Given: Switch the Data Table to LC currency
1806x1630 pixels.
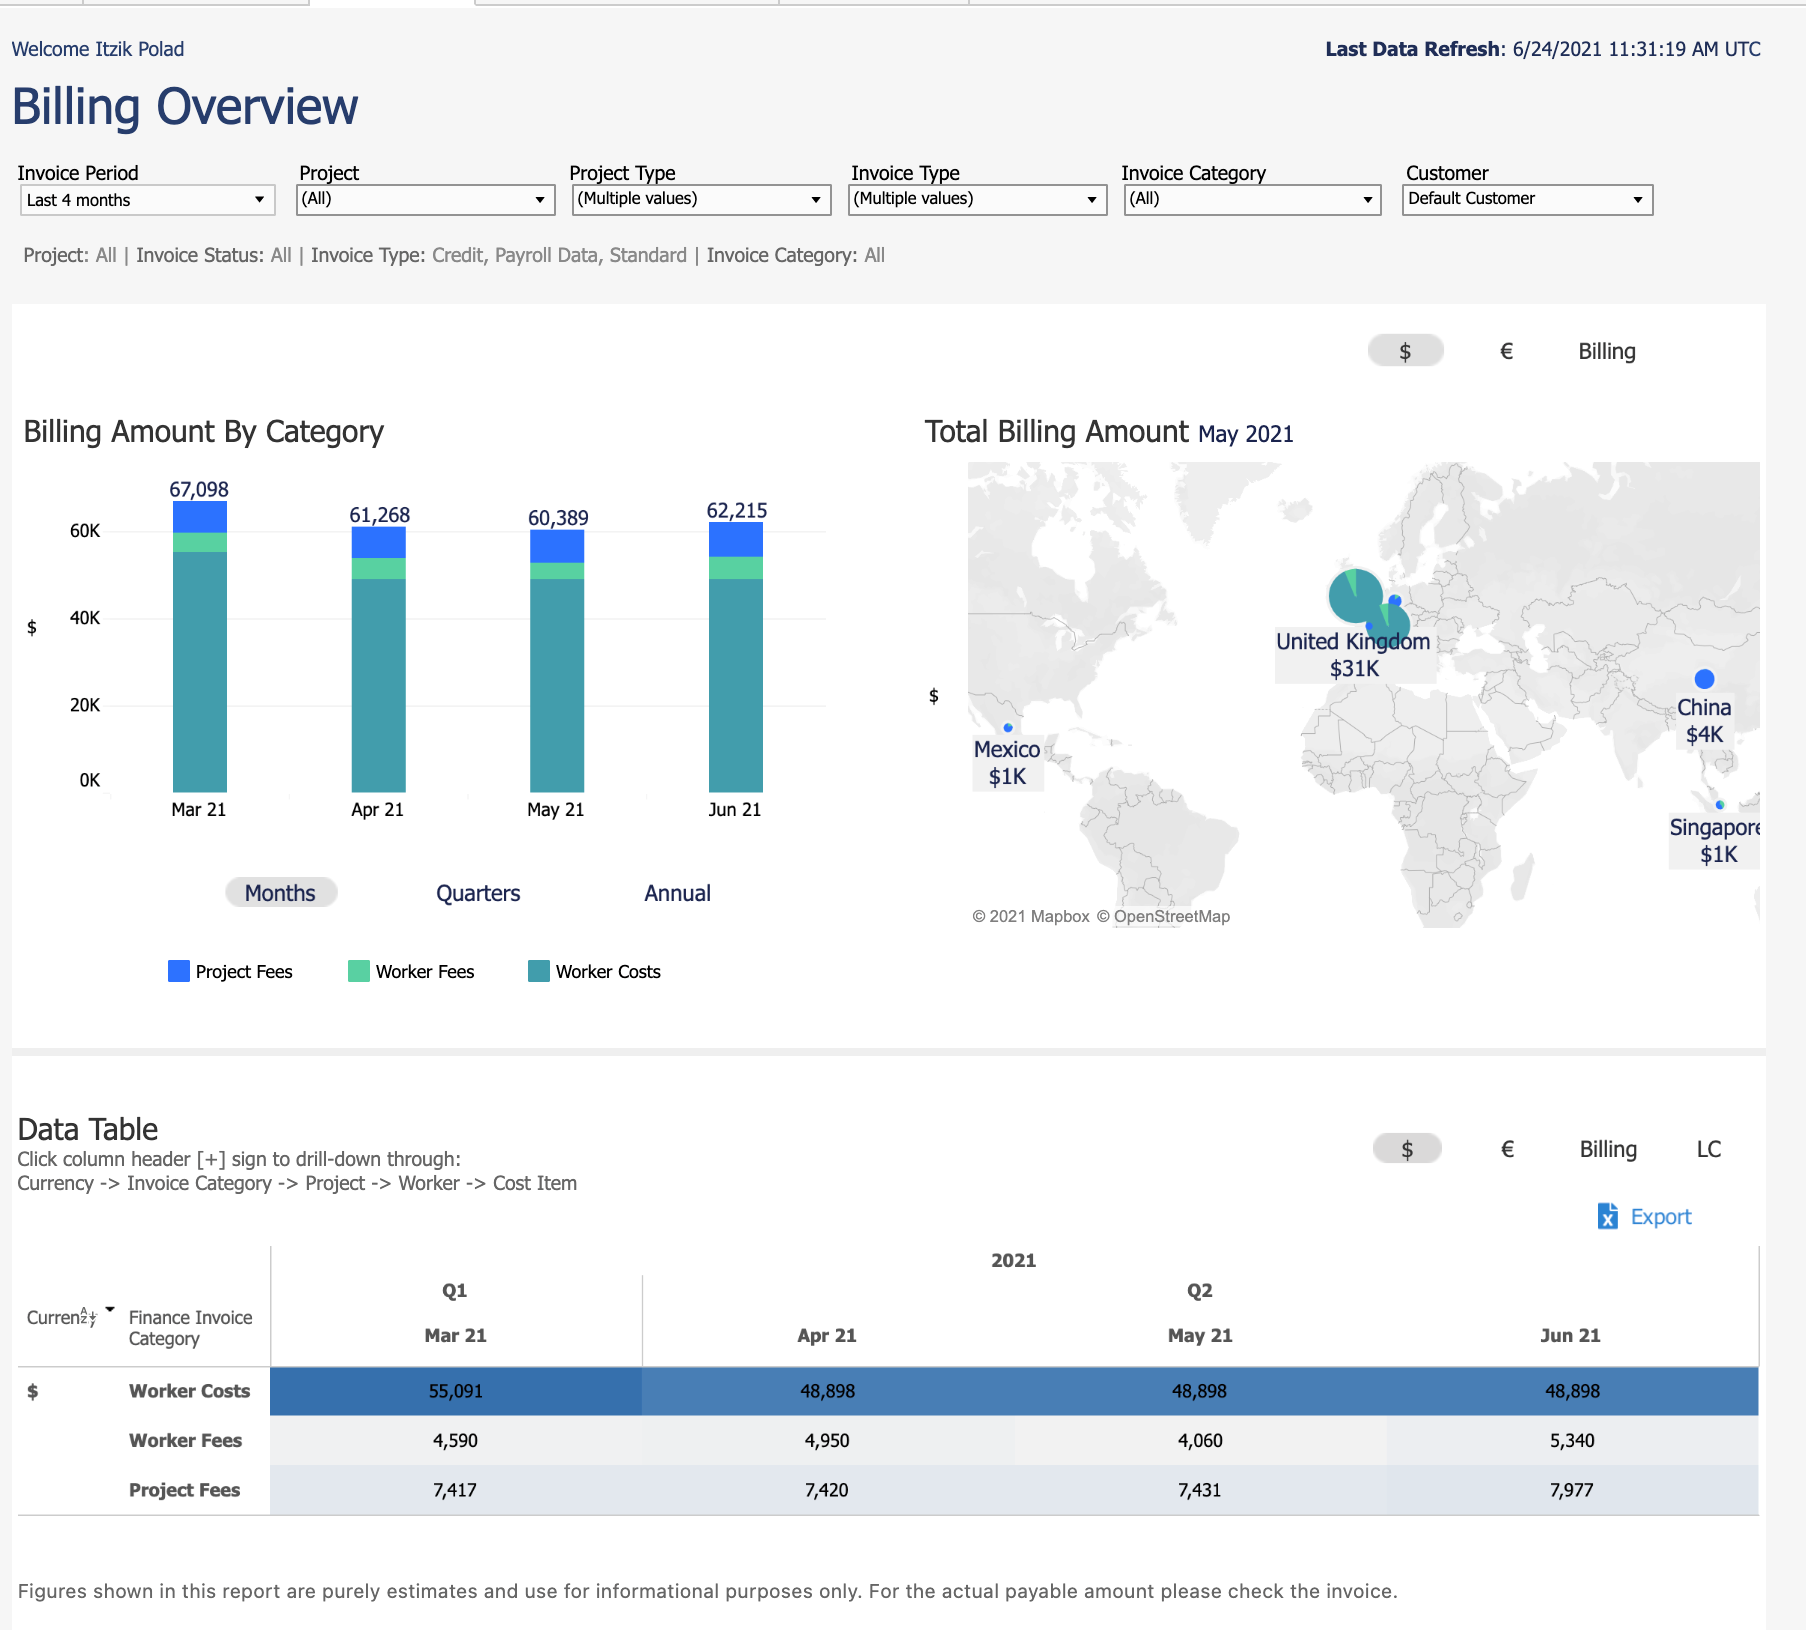Looking at the screenshot, I should tap(1709, 1149).
